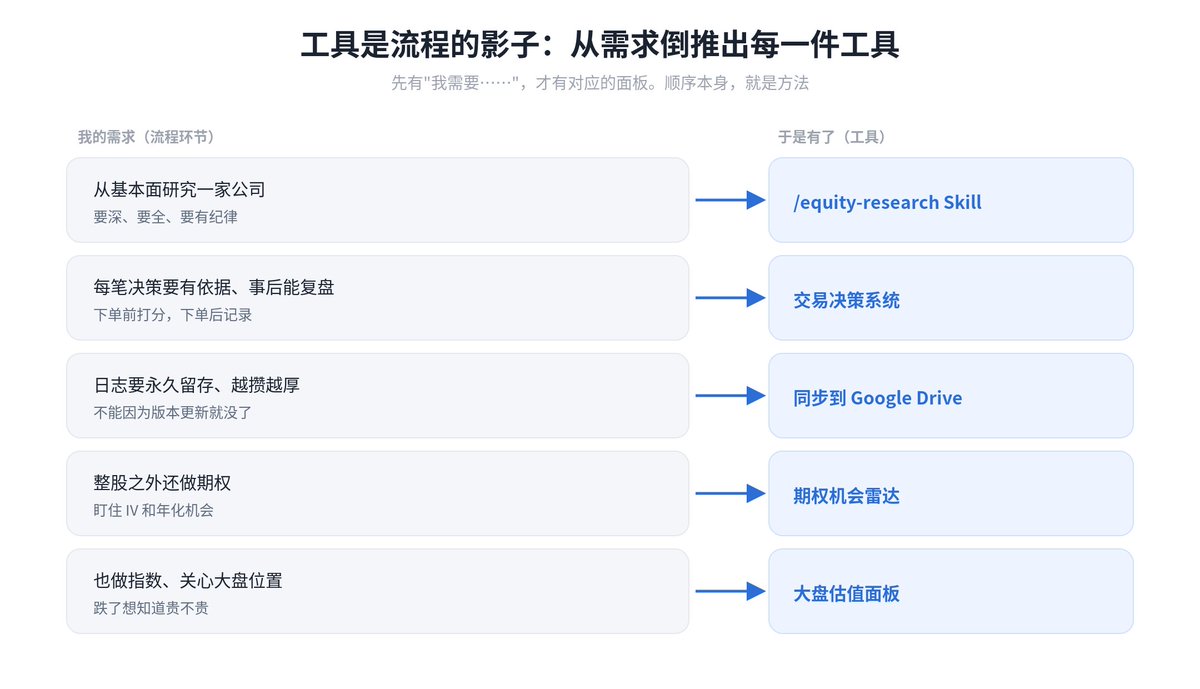Click the 我的需求（流程环节） column header
The height and width of the screenshot is (689, 1200).
pos(146,137)
